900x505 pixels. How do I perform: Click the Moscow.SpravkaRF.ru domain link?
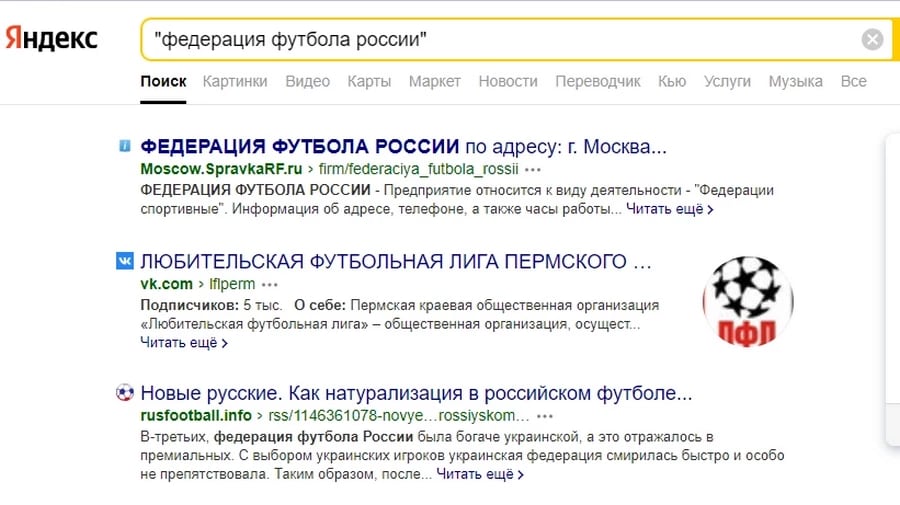click(x=221, y=169)
